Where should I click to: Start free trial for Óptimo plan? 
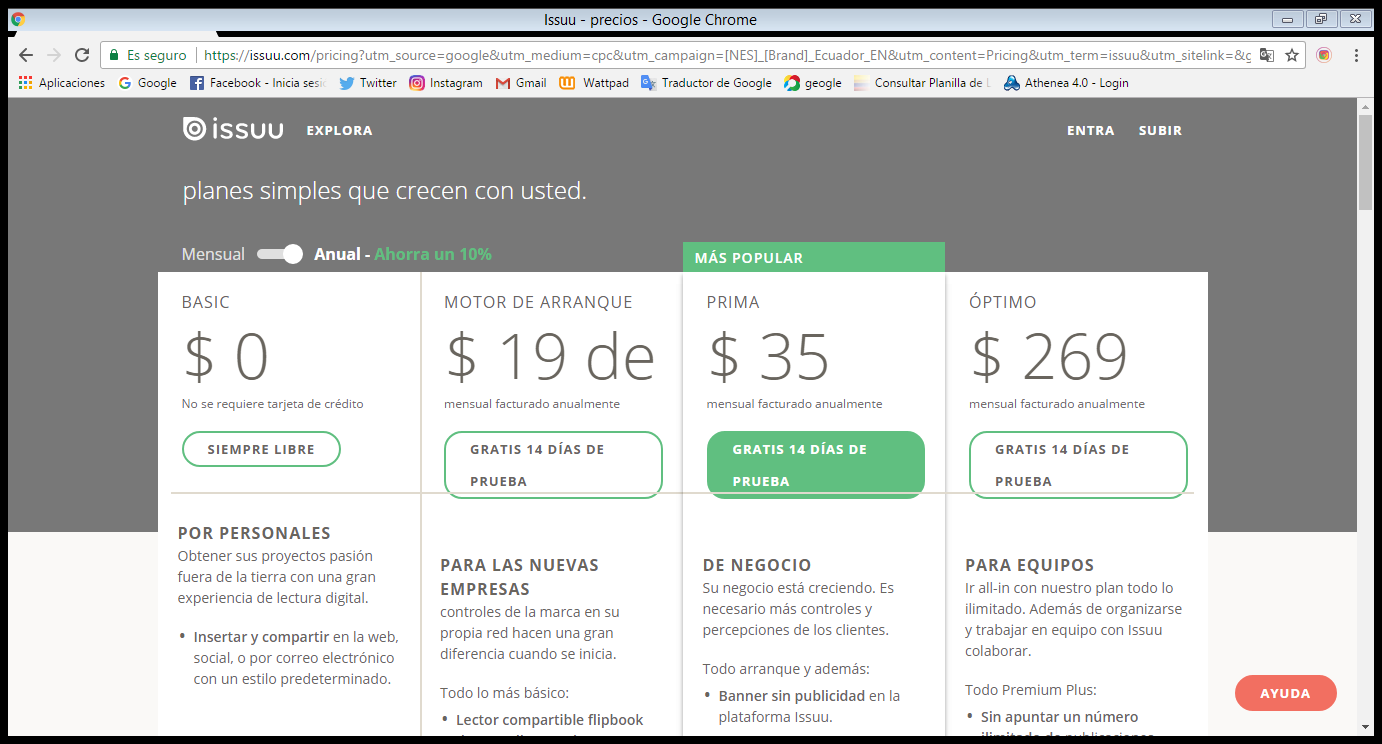click(1078, 465)
